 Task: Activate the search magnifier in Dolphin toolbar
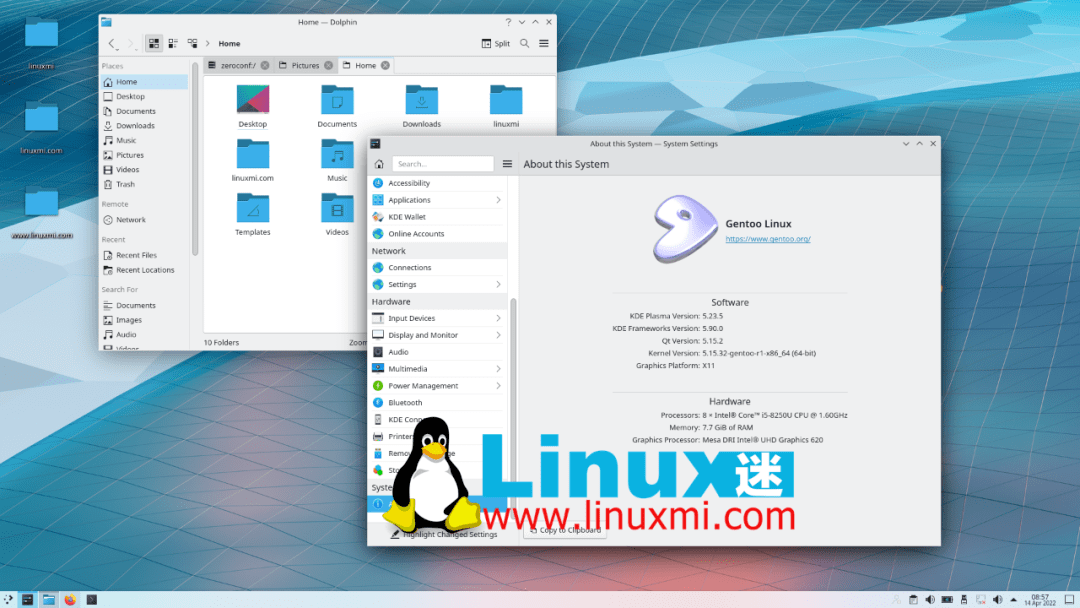(524, 43)
